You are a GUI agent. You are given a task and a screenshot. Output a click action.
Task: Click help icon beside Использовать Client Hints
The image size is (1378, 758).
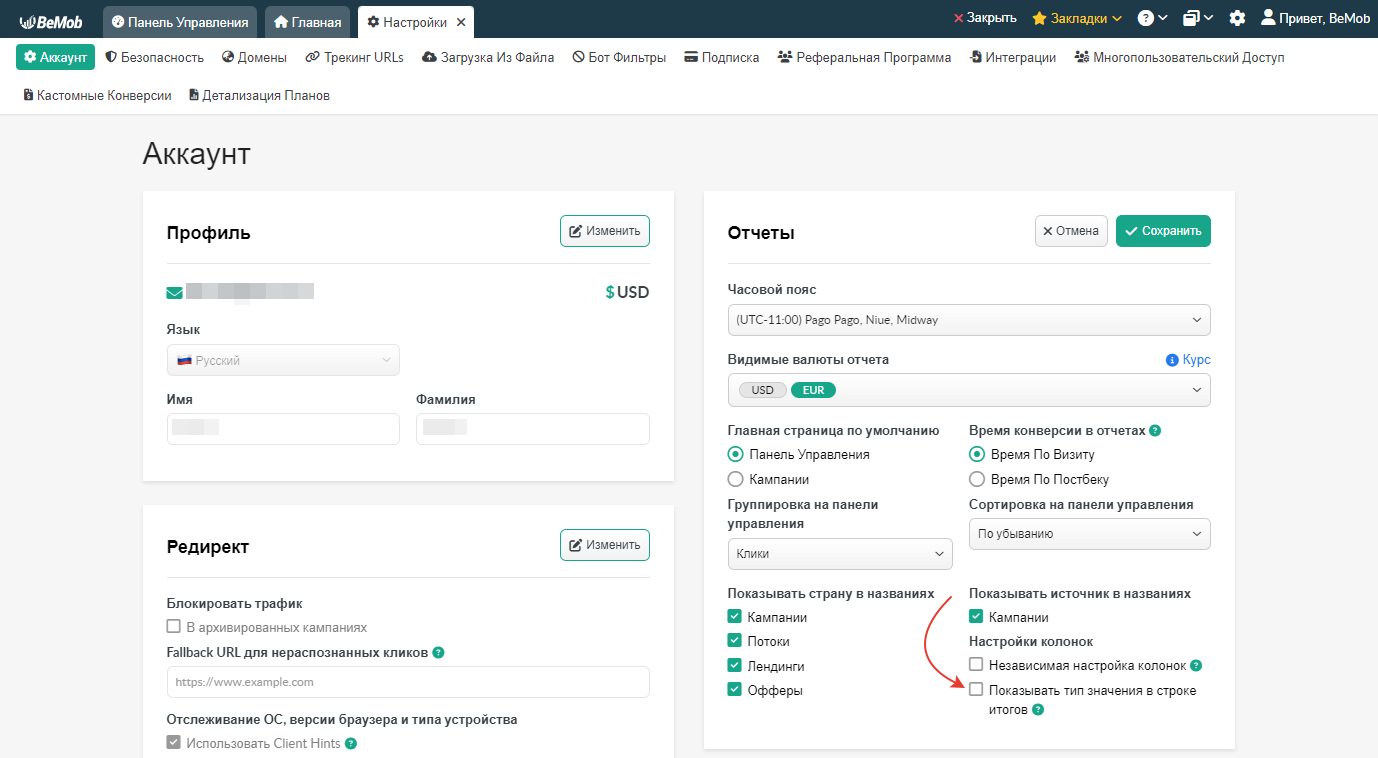[351, 743]
